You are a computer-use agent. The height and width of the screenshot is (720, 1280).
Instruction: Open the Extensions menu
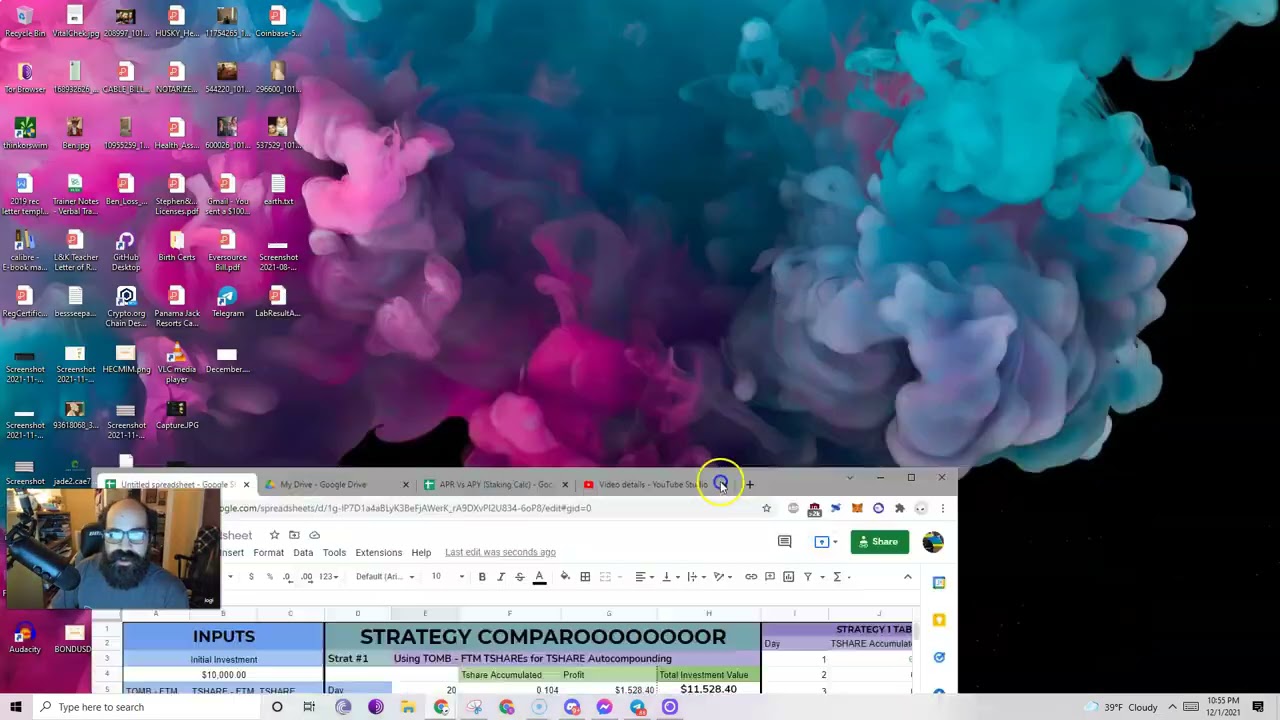pos(378,552)
